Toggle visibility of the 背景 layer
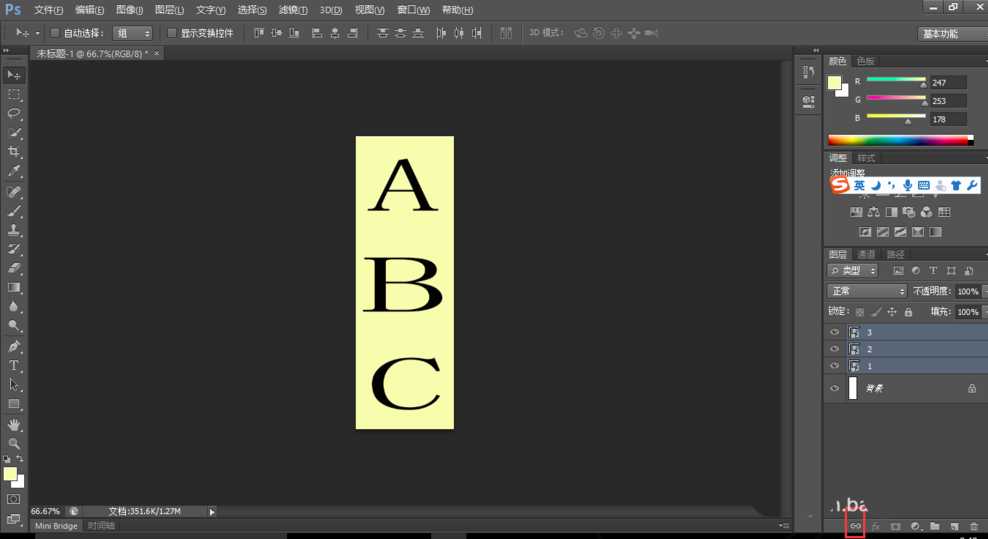Viewport: 988px width, 539px height. click(x=835, y=388)
